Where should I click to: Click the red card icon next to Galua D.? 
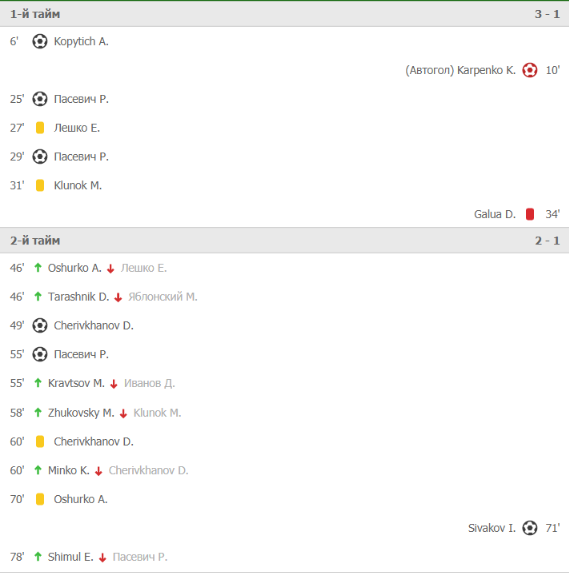[530, 214]
